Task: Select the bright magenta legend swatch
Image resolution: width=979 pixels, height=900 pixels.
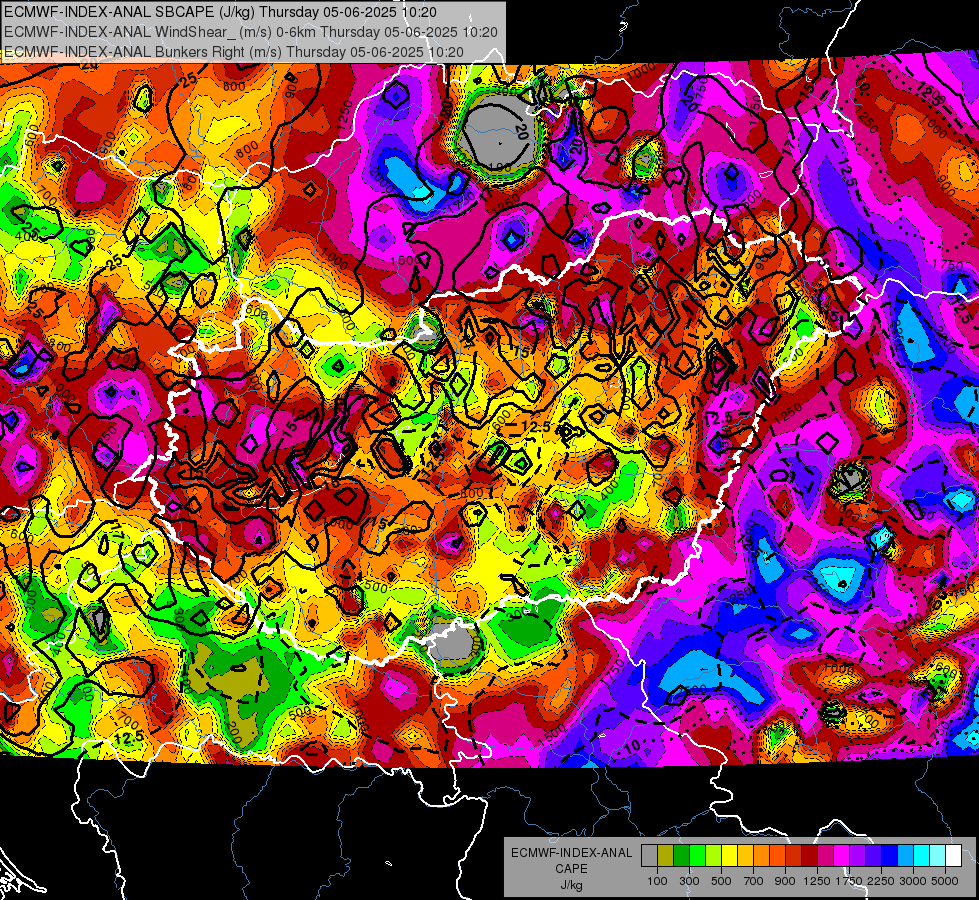Action: point(842,856)
